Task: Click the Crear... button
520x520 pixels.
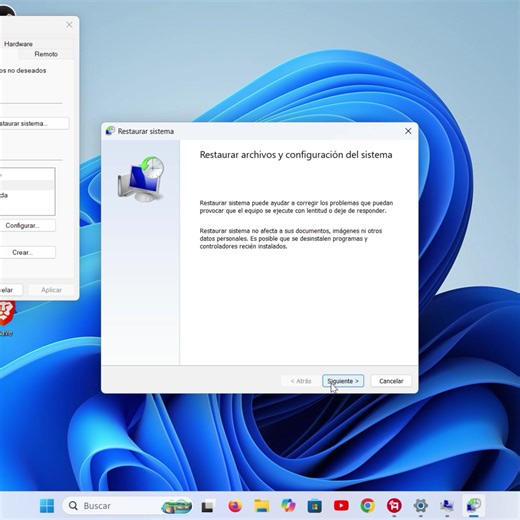Action: (x=27, y=253)
